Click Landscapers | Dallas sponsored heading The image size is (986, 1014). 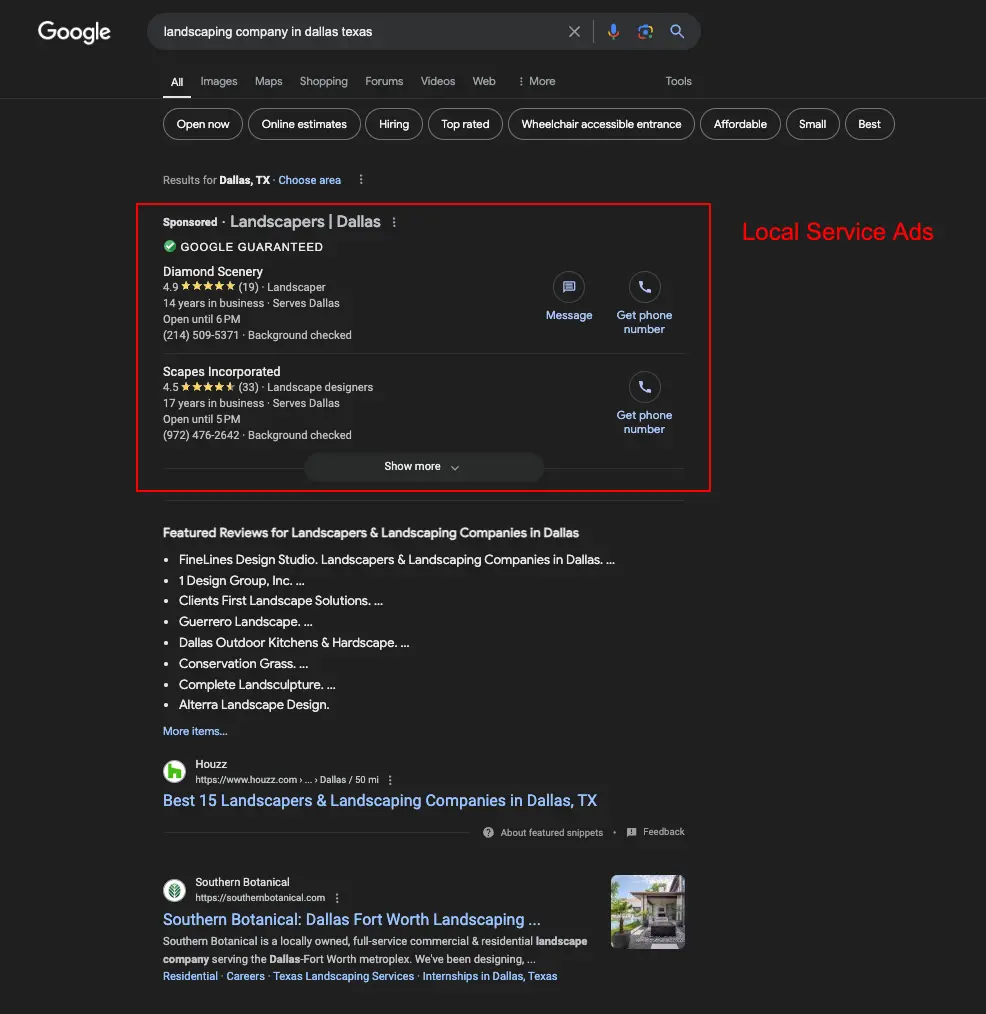(x=305, y=222)
